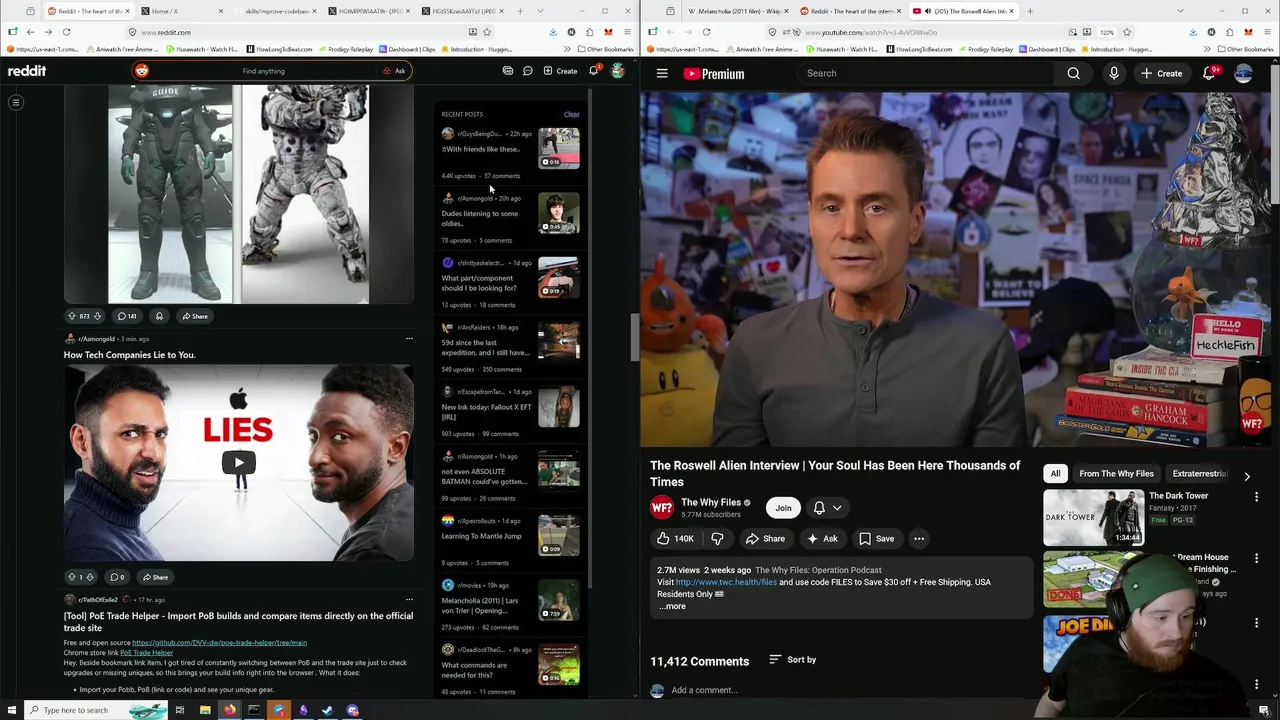Bookmark the YouTube page with star icon
This screenshot has width=1280, height=720.
coord(1127,32)
